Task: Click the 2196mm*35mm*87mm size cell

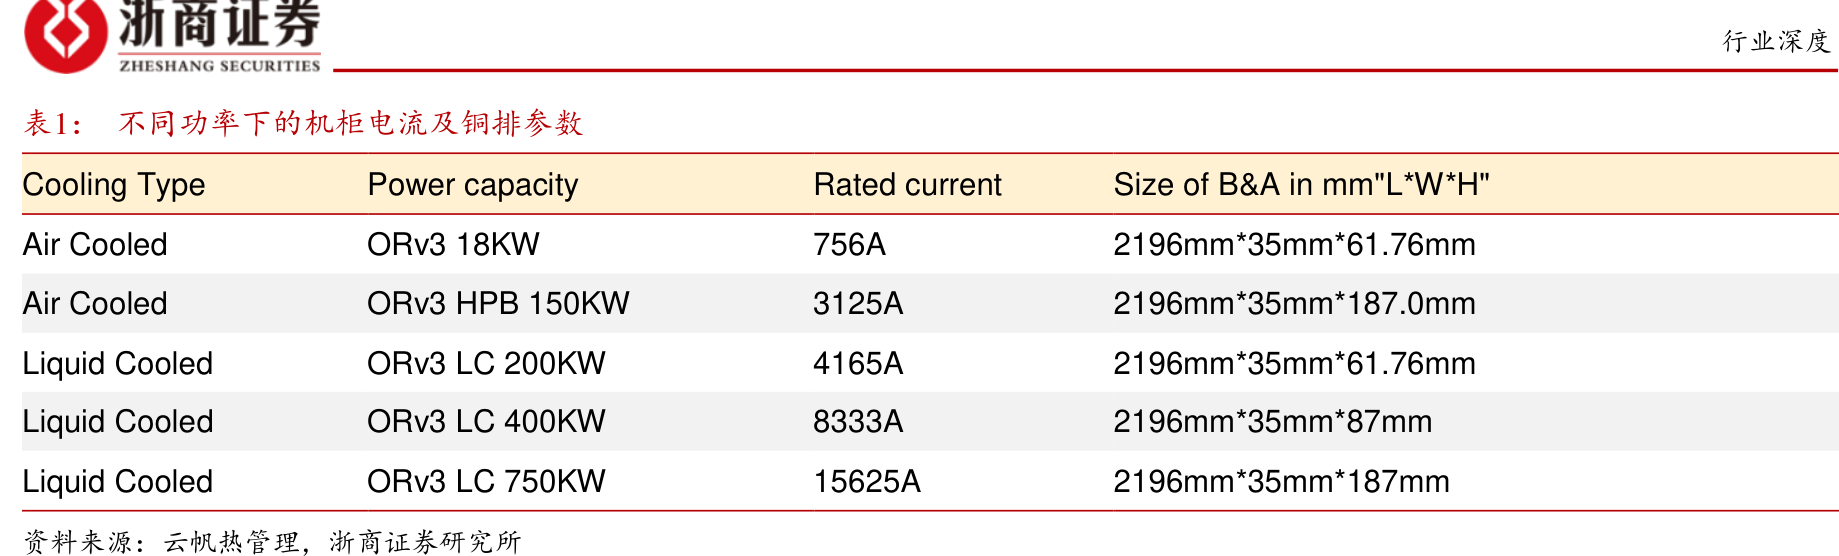Action: 1272,421
